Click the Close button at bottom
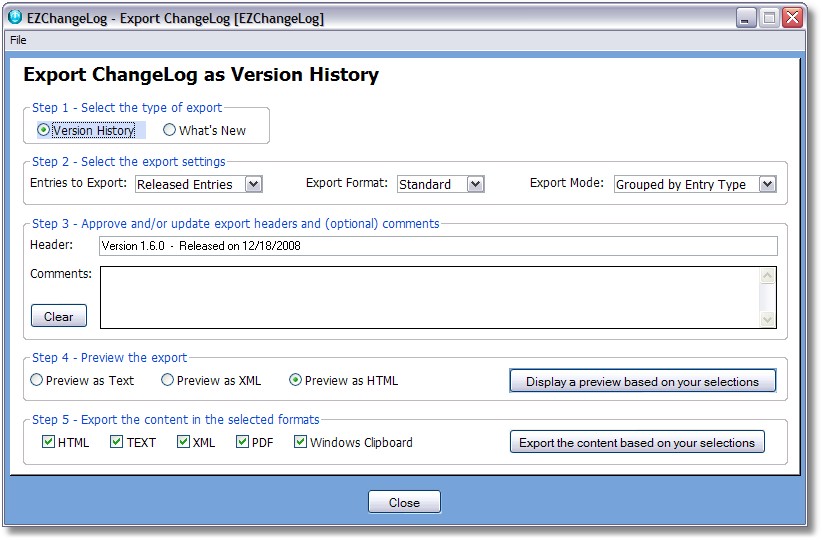Image resolution: width=822 pixels, height=541 pixels. pos(404,502)
